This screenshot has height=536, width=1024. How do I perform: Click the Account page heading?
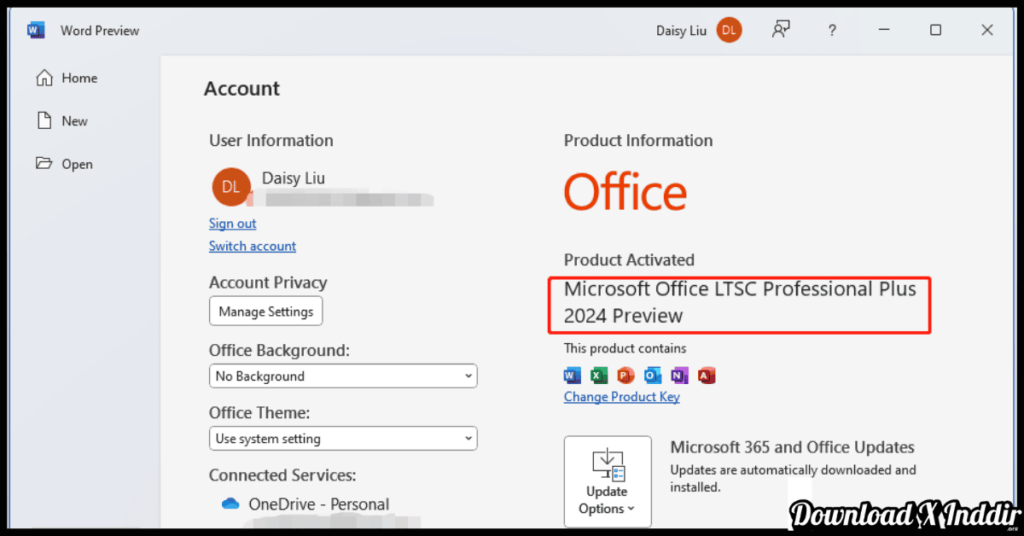coord(242,88)
